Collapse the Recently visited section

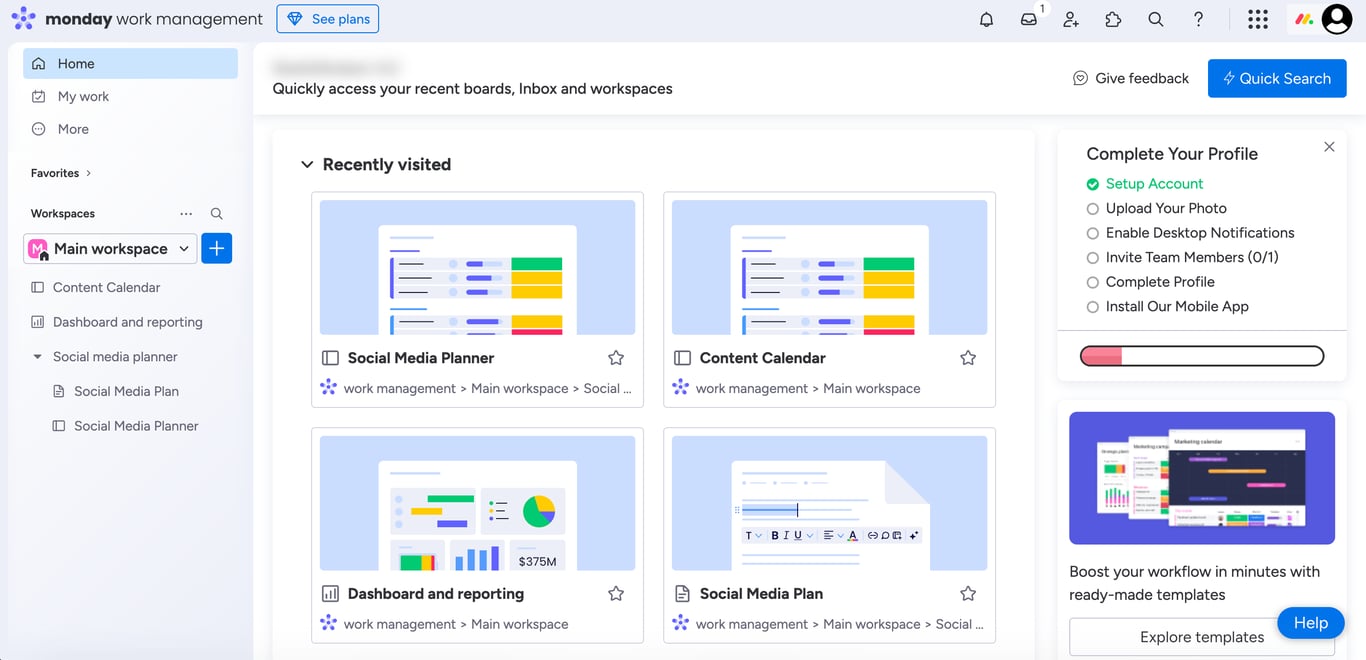(x=306, y=164)
